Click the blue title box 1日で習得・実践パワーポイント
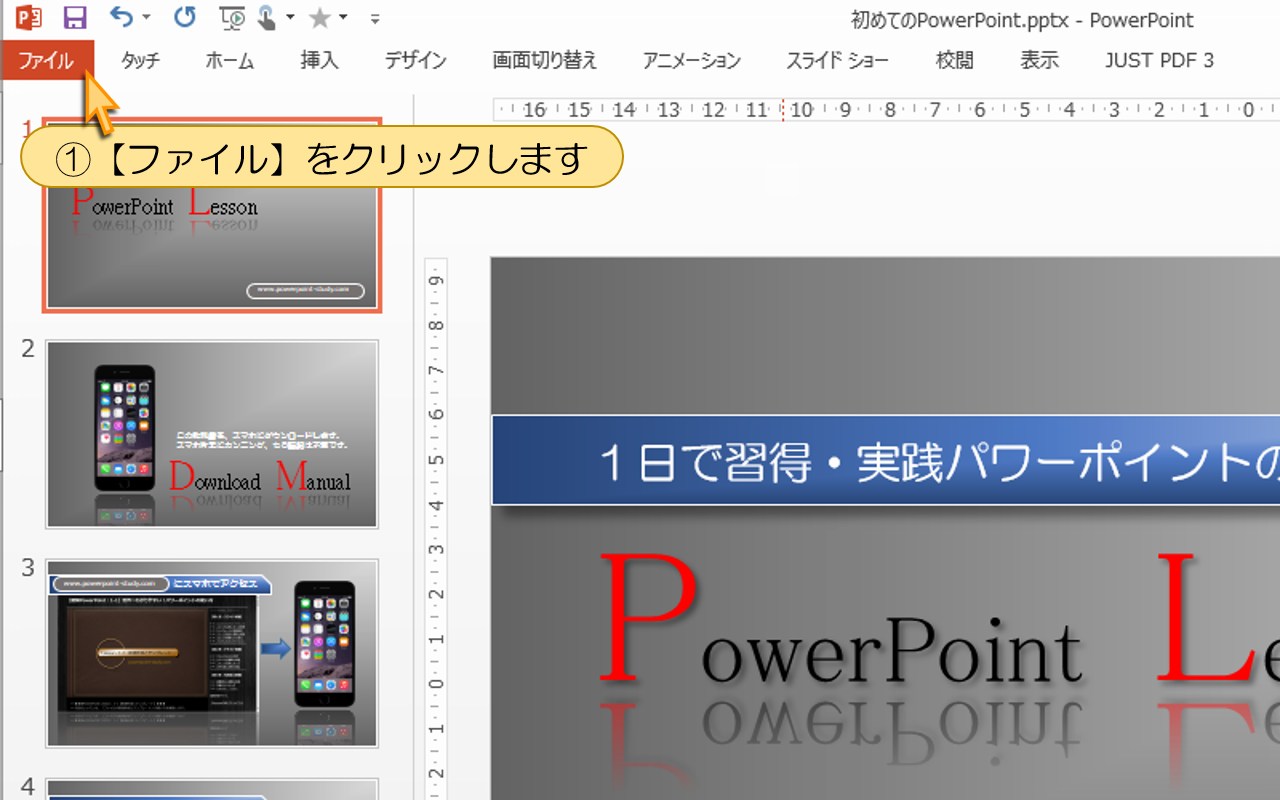This screenshot has height=800, width=1280. pos(886,460)
